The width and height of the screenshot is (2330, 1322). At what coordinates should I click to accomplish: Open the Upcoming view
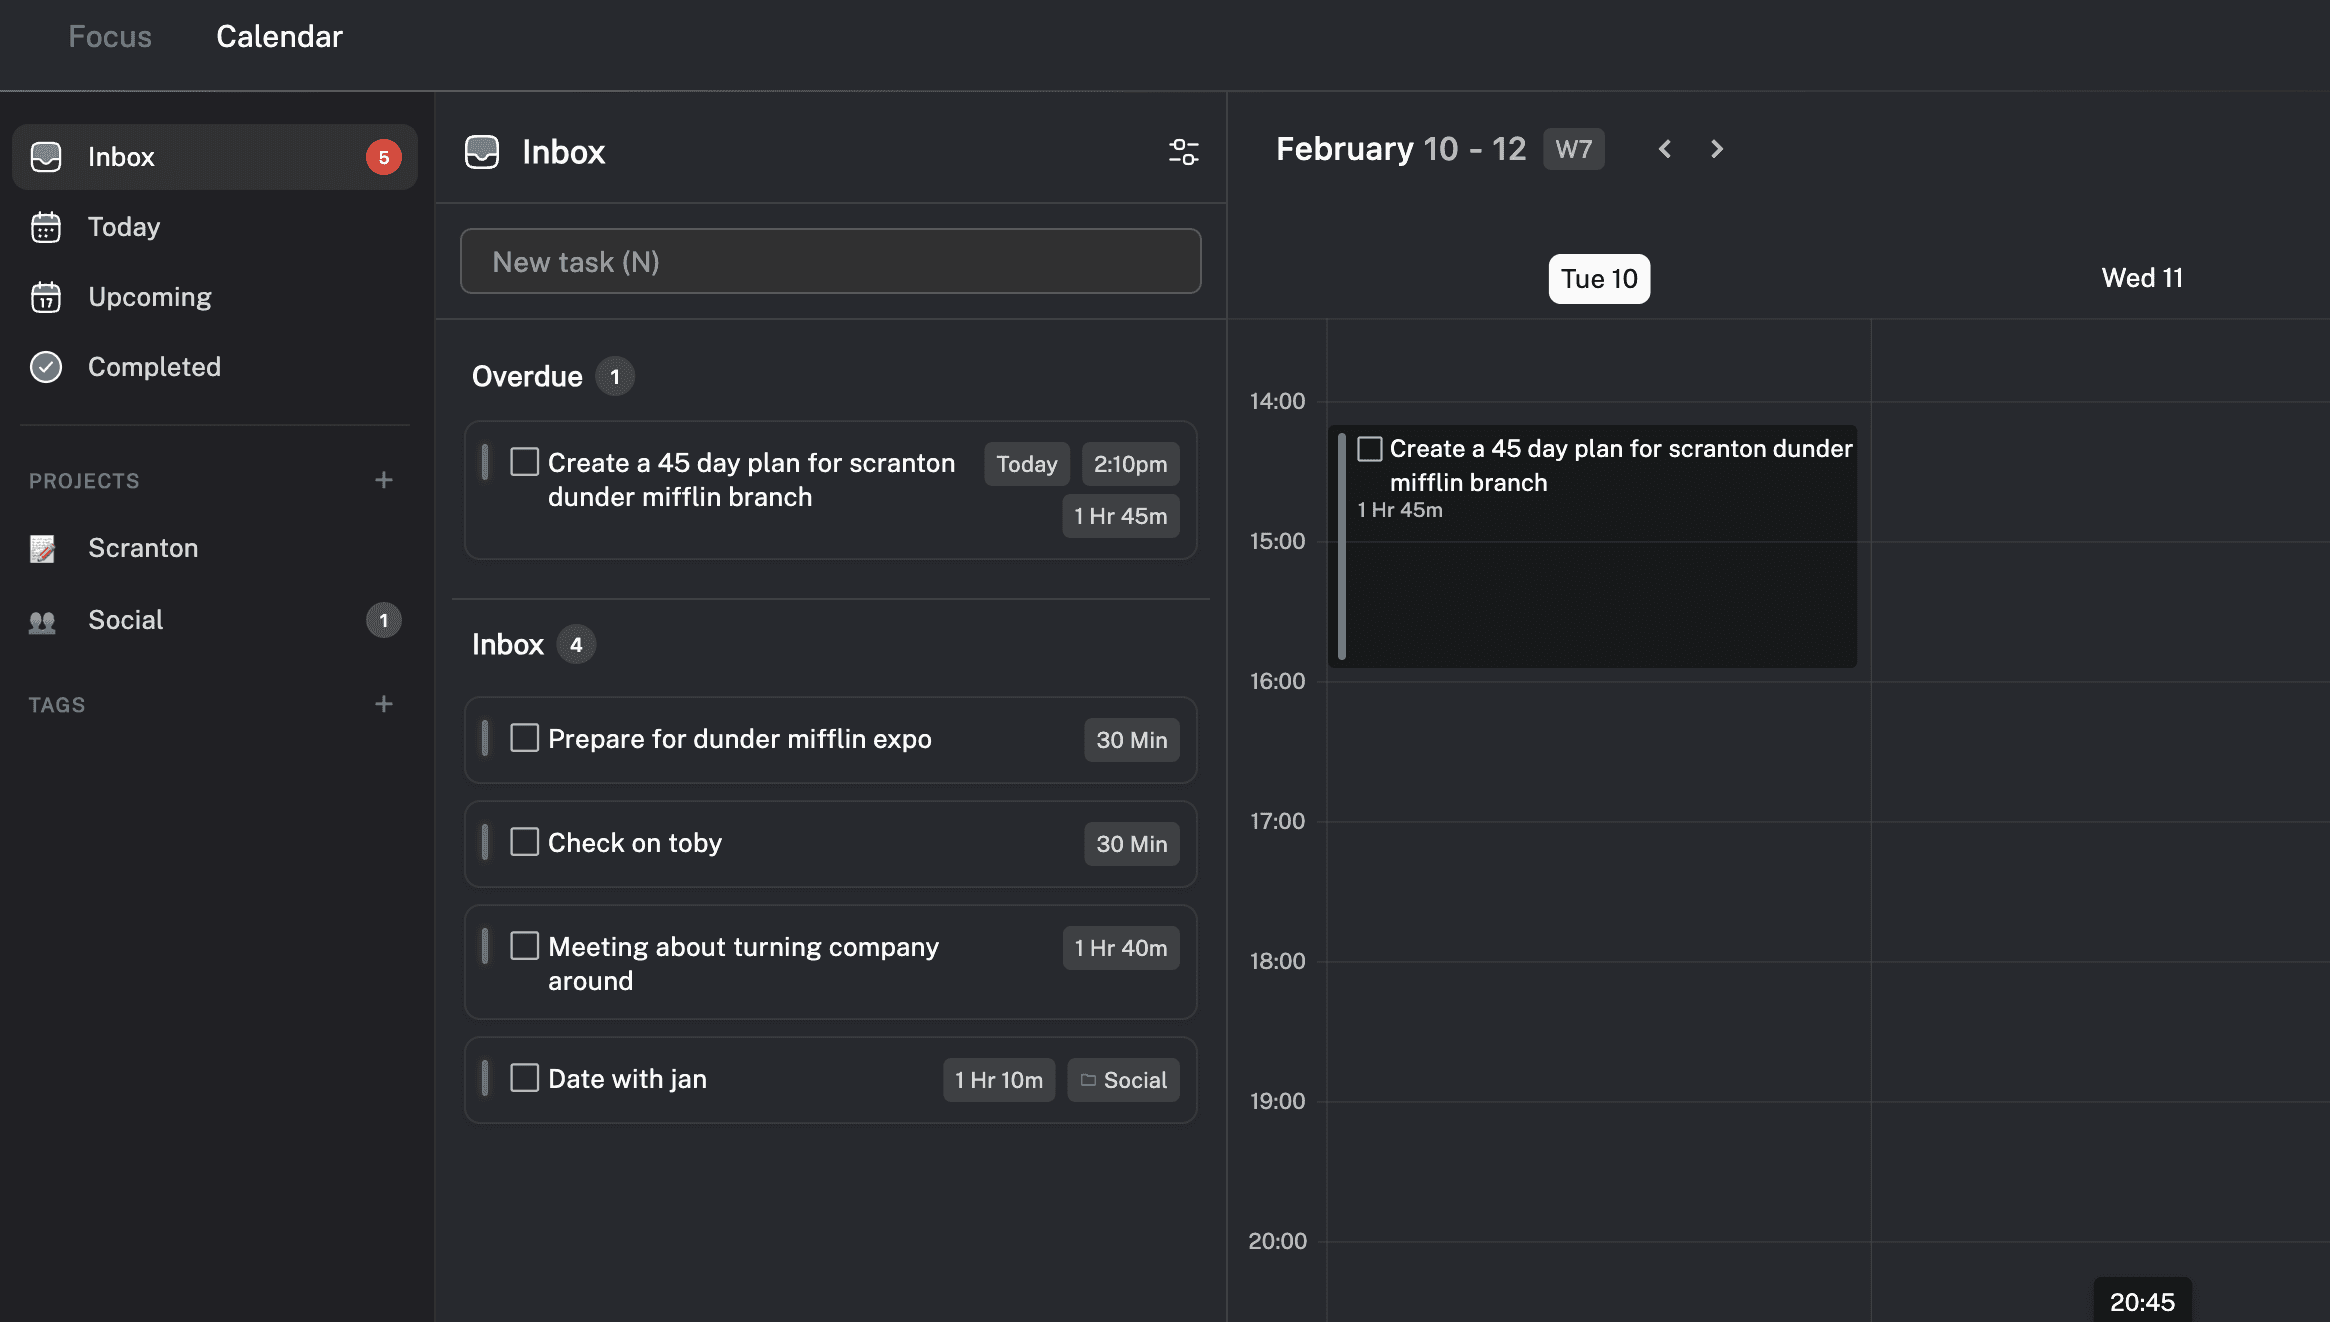coord(148,296)
